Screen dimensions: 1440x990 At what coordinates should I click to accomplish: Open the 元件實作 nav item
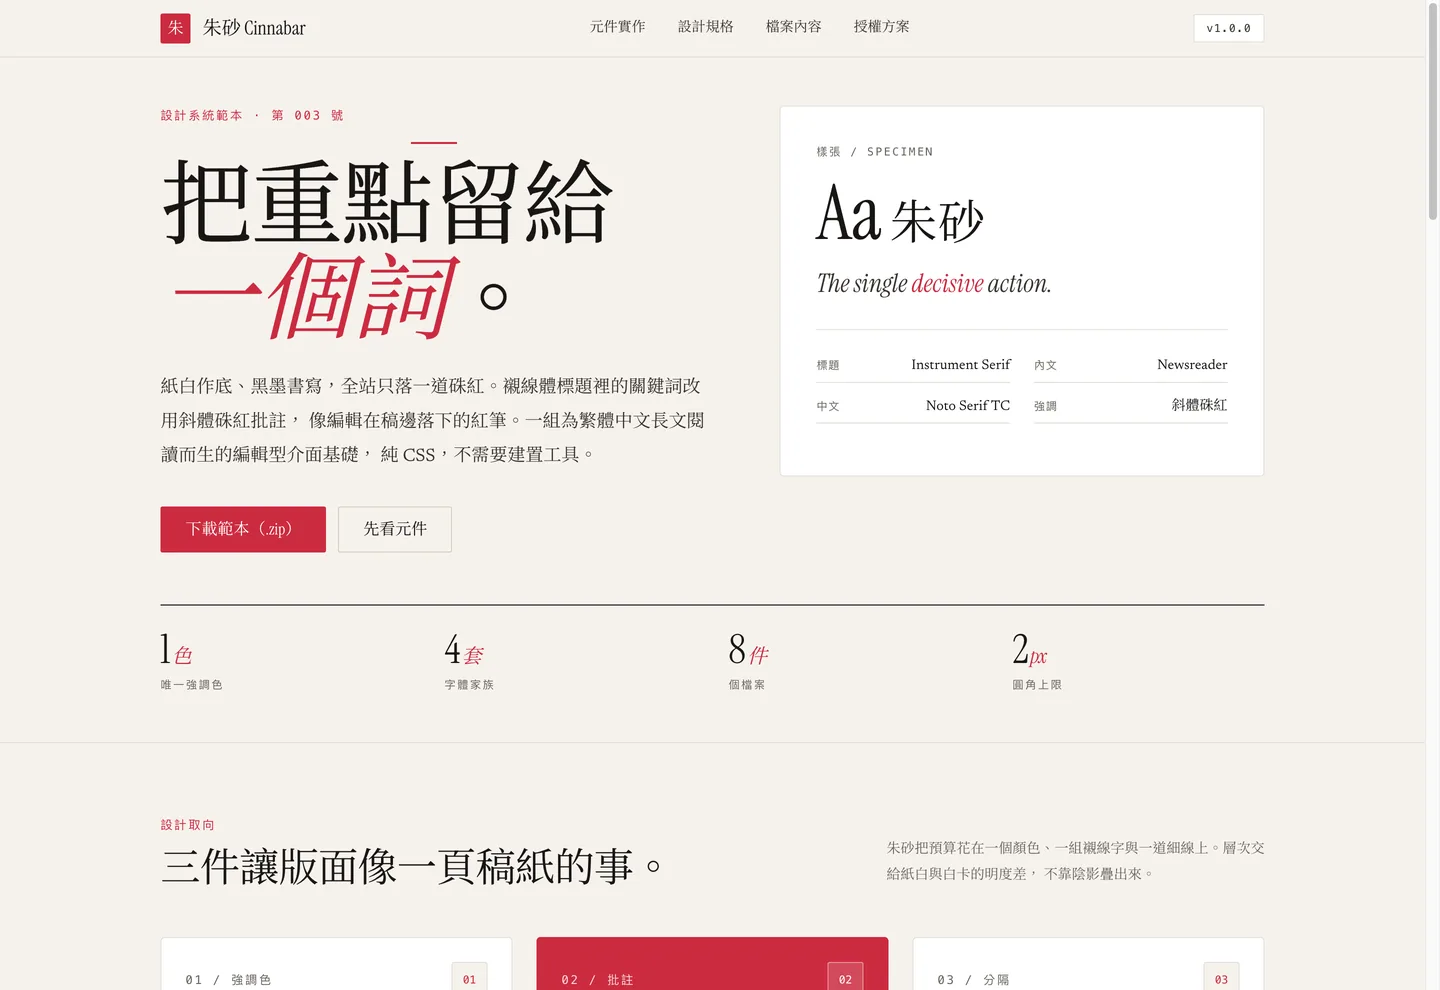point(617,27)
